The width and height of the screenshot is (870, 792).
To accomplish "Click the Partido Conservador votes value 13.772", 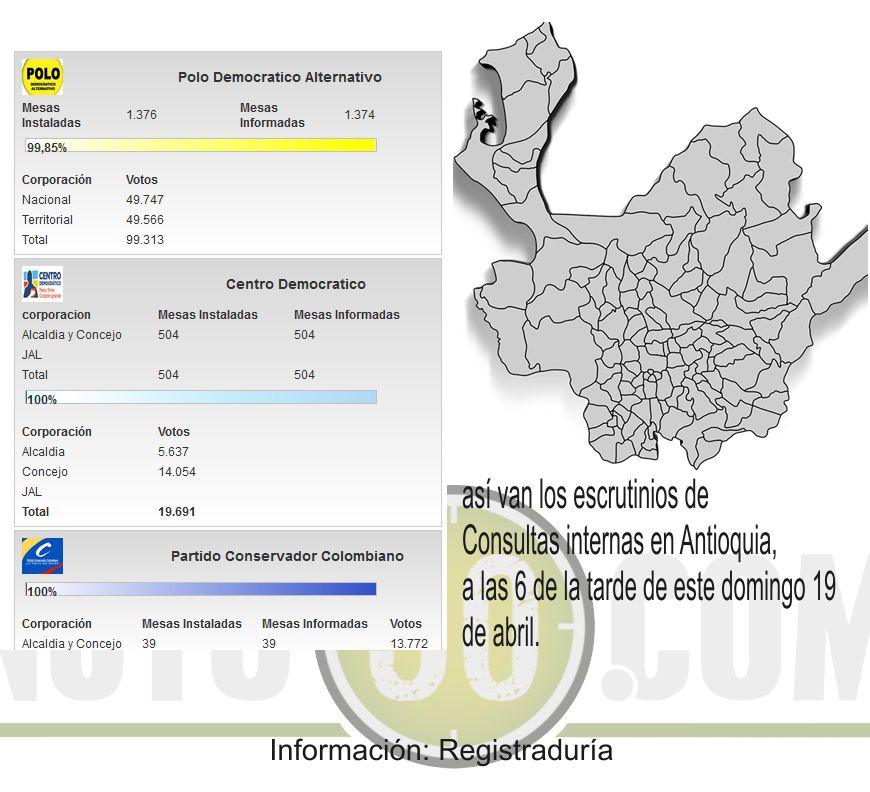I will click(408, 644).
